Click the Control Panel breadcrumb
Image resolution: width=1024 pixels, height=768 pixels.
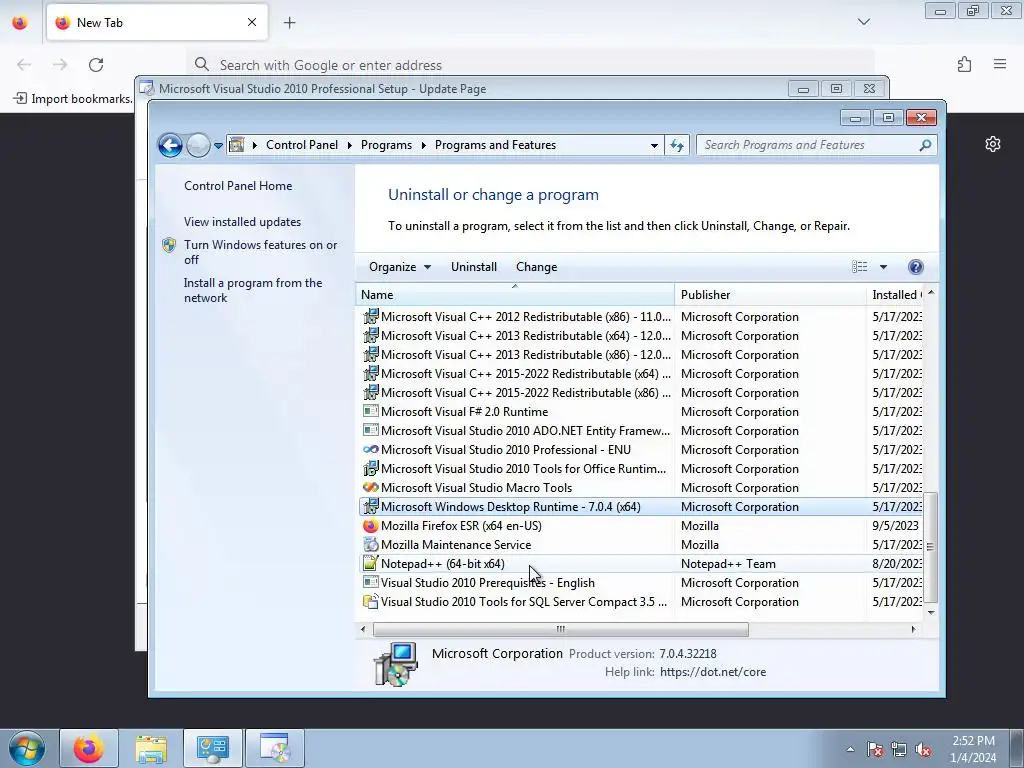pos(302,145)
